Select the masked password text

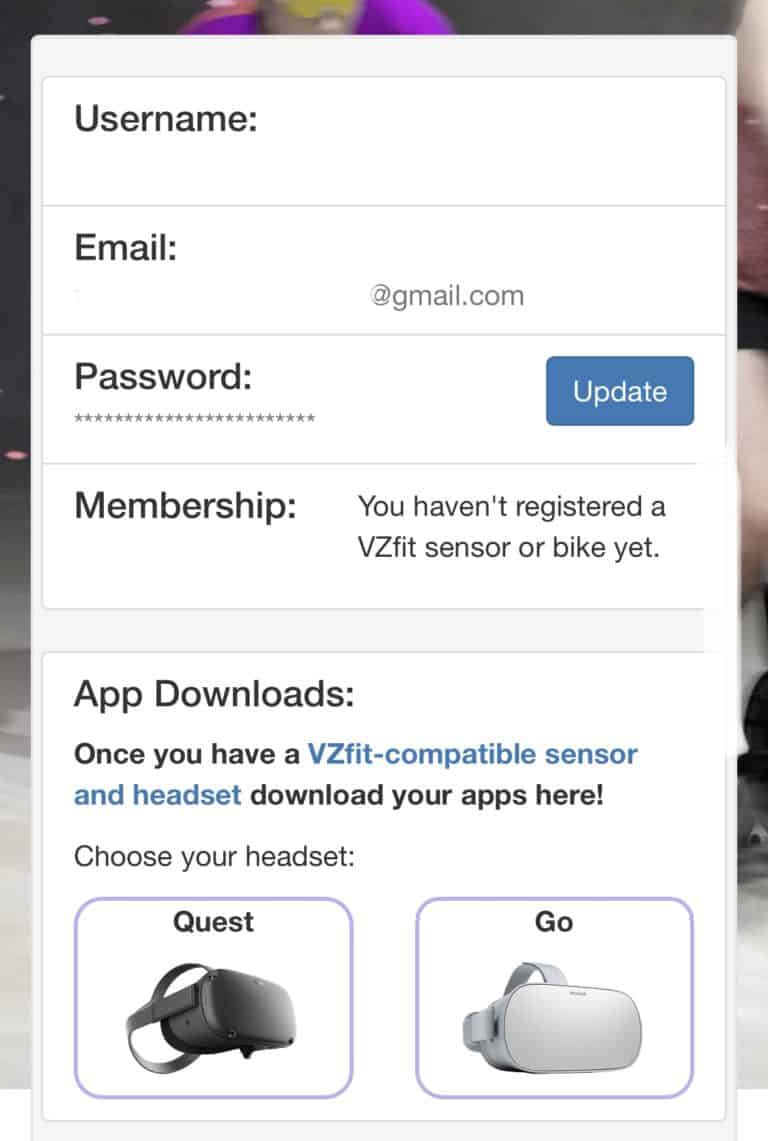195,418
